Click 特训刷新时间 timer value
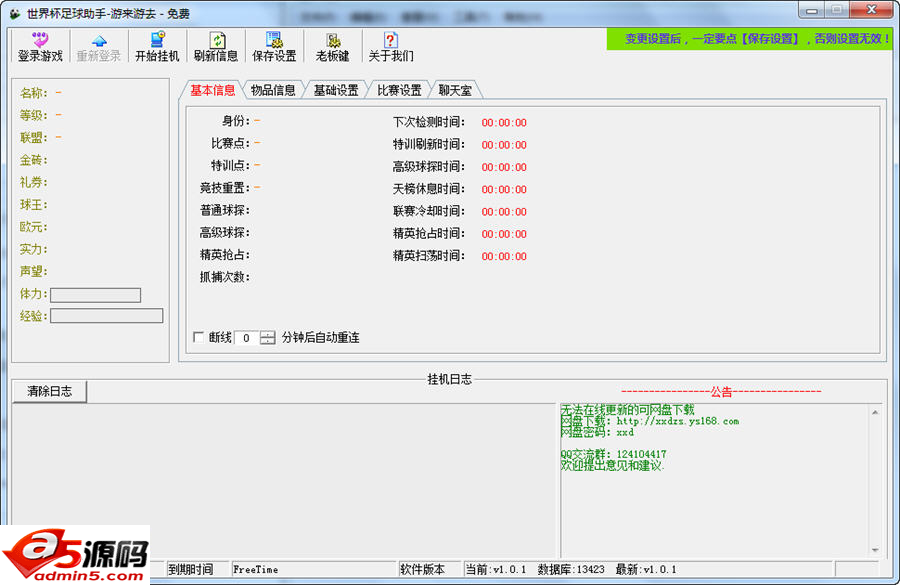Viewport: 900px width, 585px height. point(504,145)
